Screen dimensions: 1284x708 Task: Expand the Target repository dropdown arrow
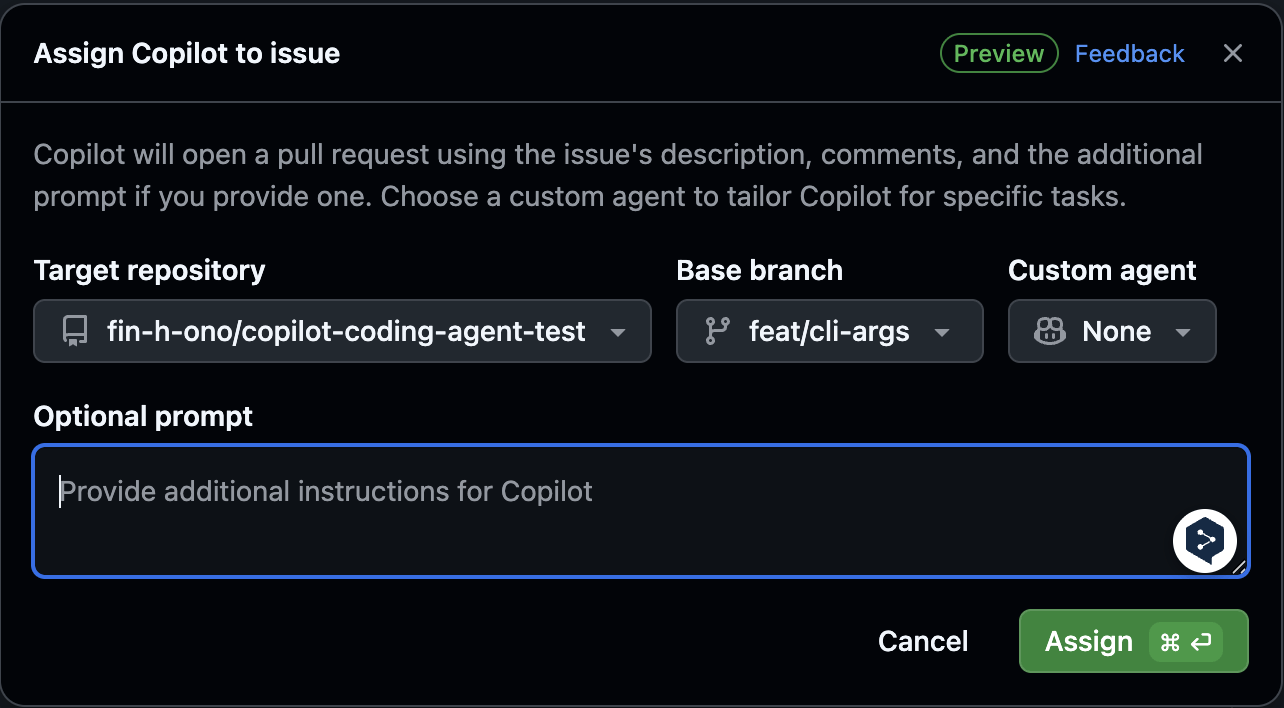click(x=618, y=332)
